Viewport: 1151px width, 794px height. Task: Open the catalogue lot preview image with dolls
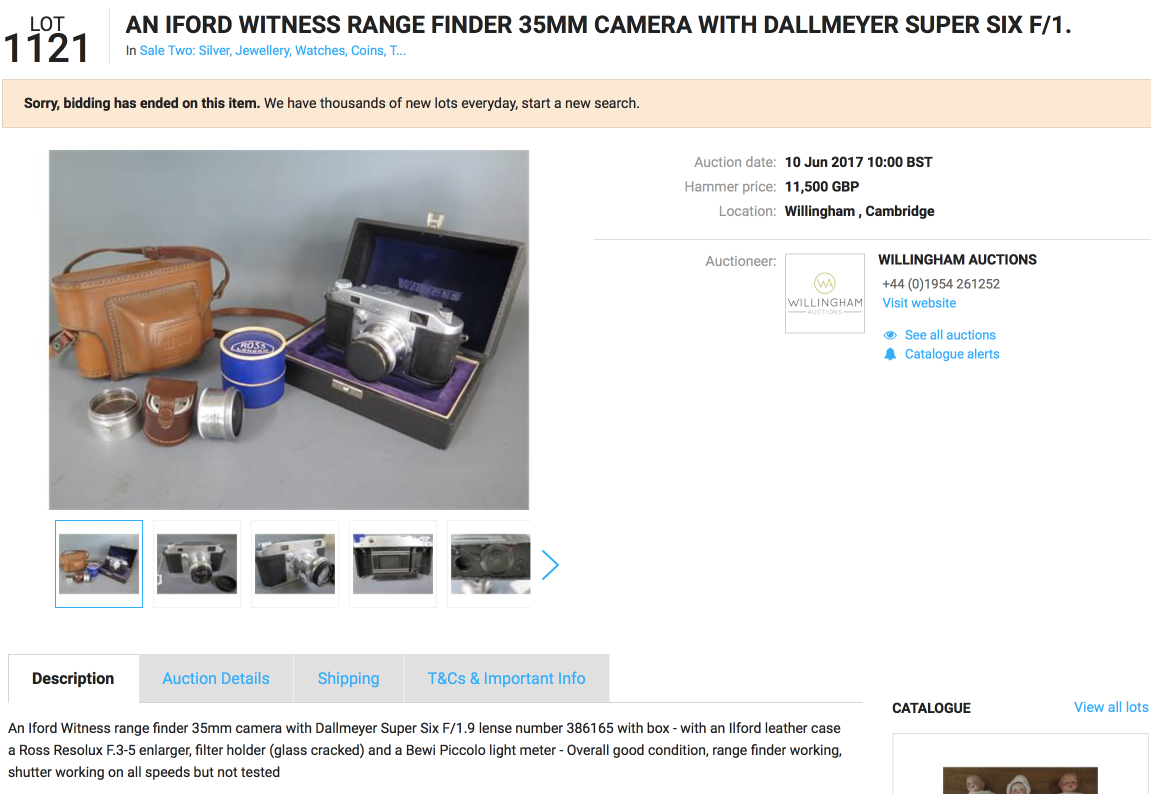(x=1020, y=780)
